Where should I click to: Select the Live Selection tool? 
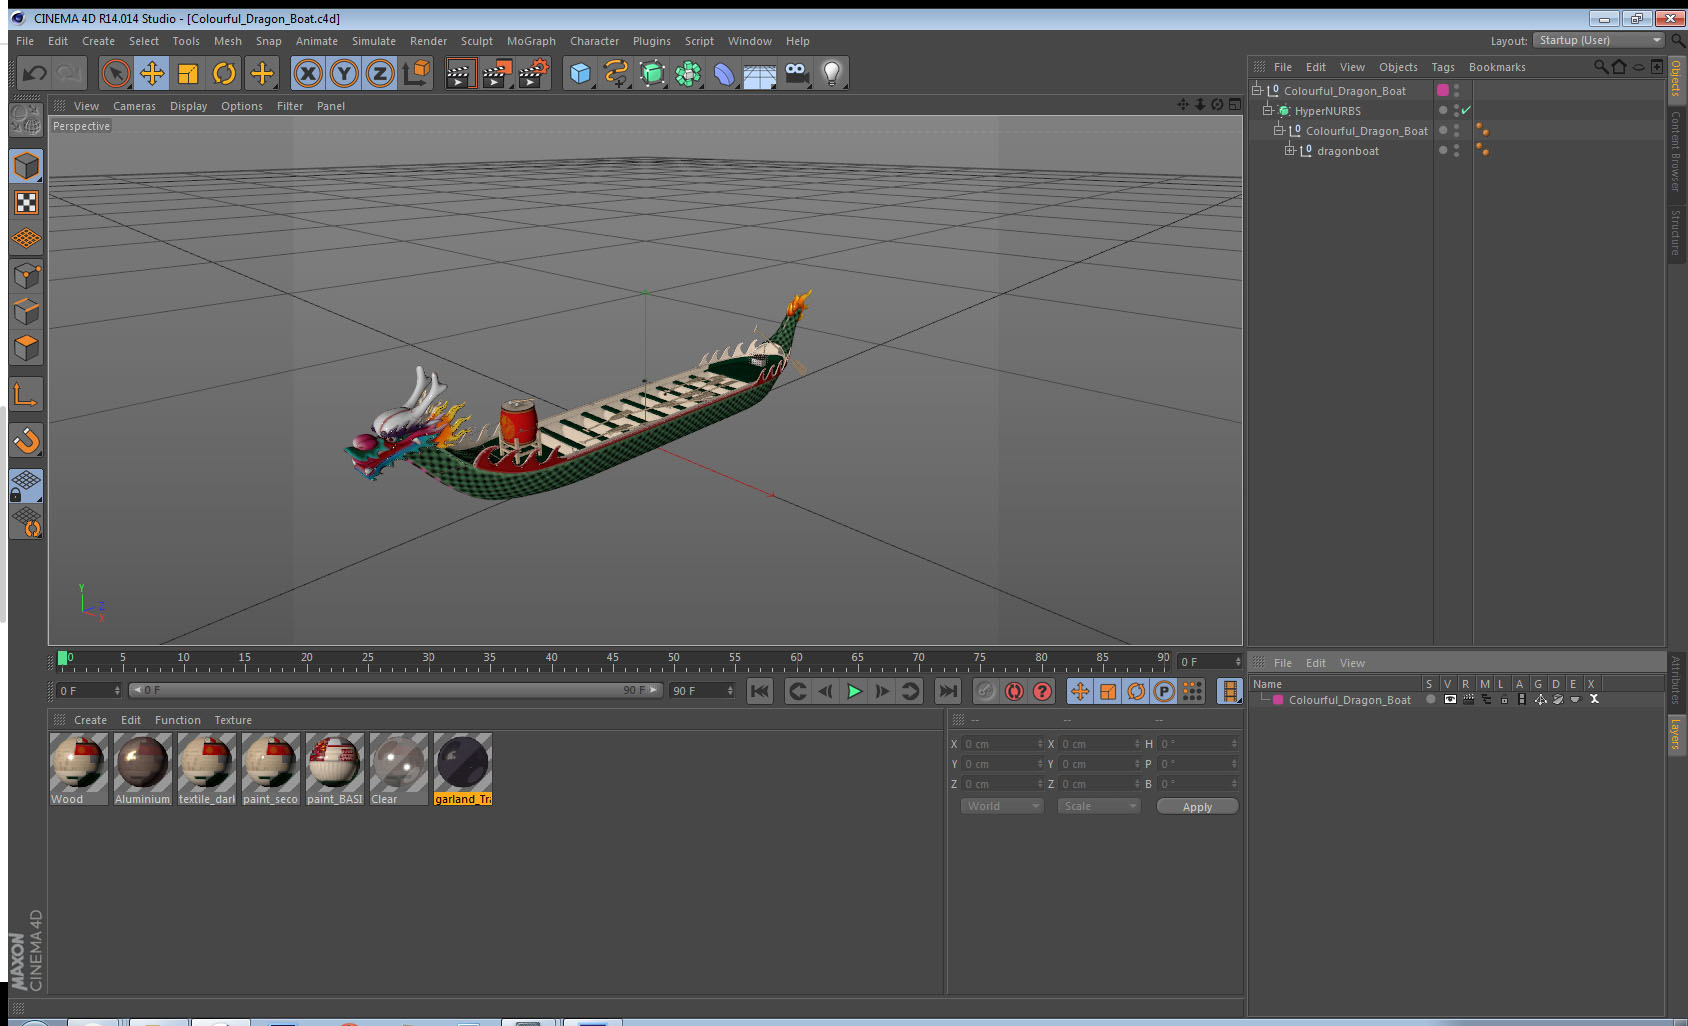click(x=116, y=73)
